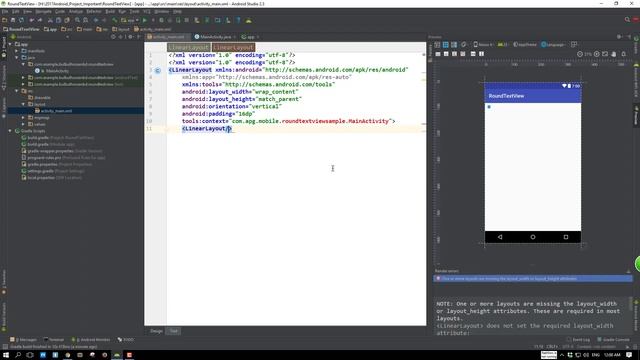The image size is (640, 360).
Task: Select settings.gradle file
Action: tap(52, 171)
